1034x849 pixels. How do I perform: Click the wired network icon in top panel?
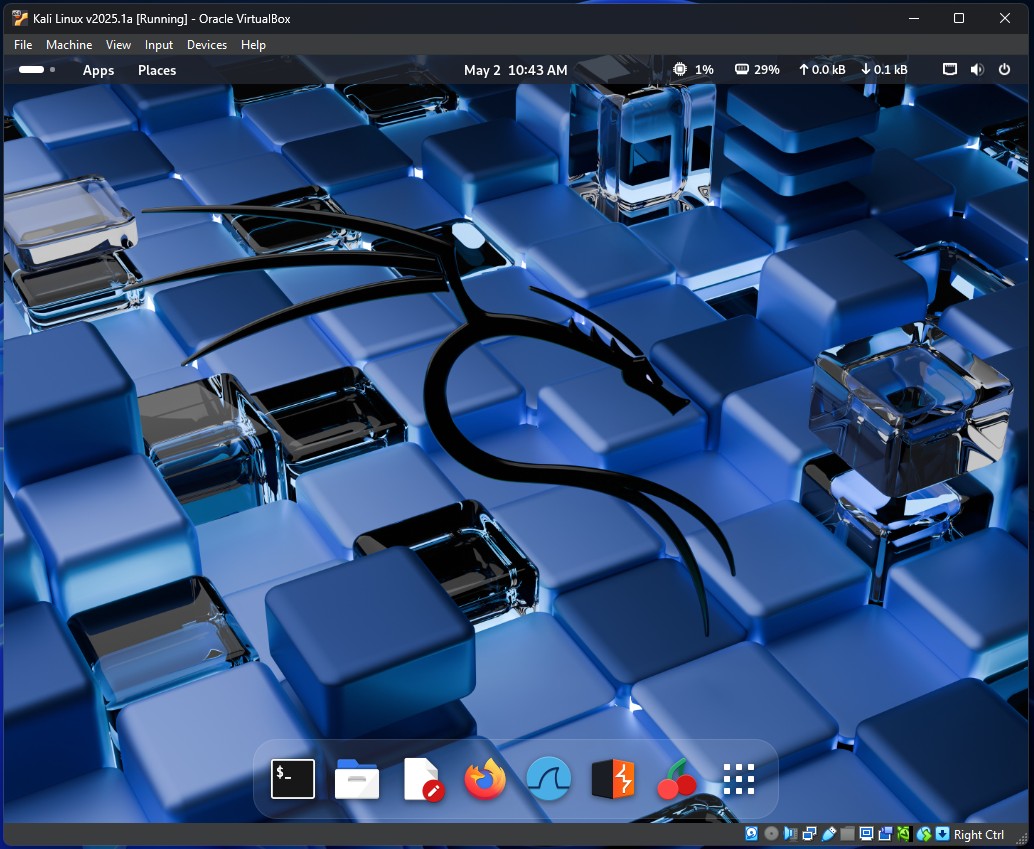950,69
